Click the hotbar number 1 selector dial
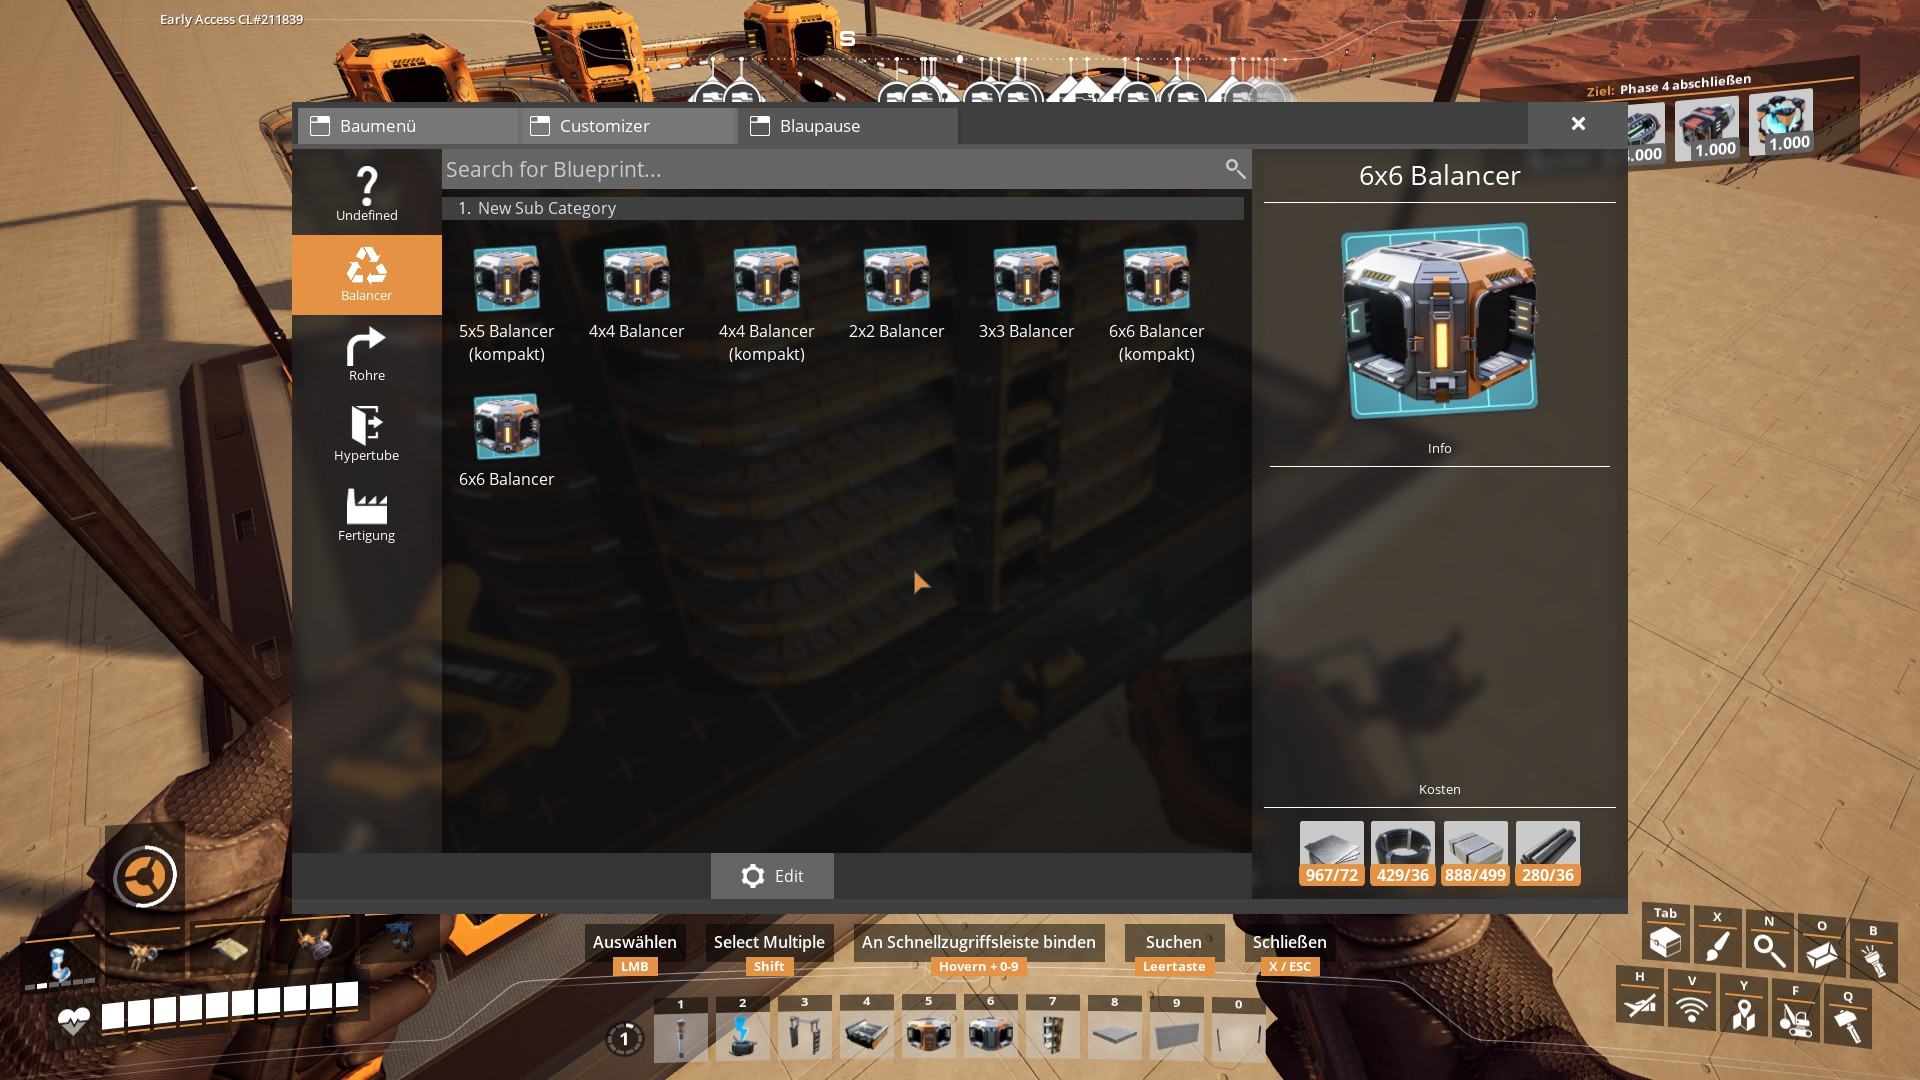This screenshot has height=1080, width=1920. pyautogui.click(x=624, y=1039)
